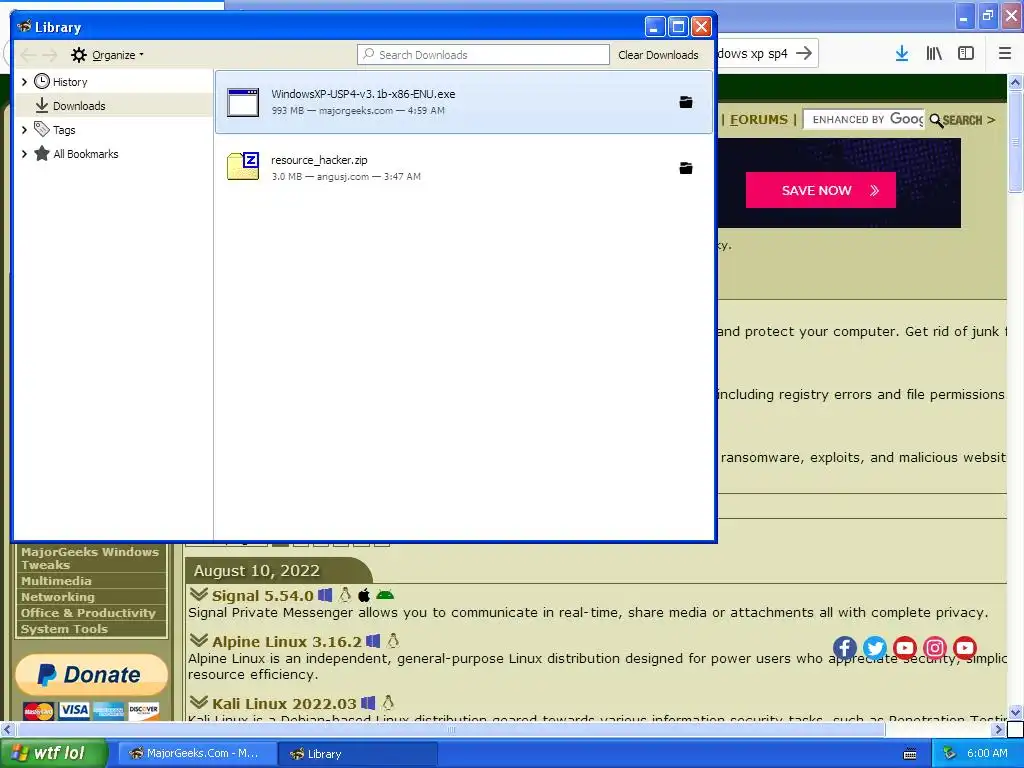Open the Organize menu in Library
This screenshot has height=768, width=1024.
(108, 55)
